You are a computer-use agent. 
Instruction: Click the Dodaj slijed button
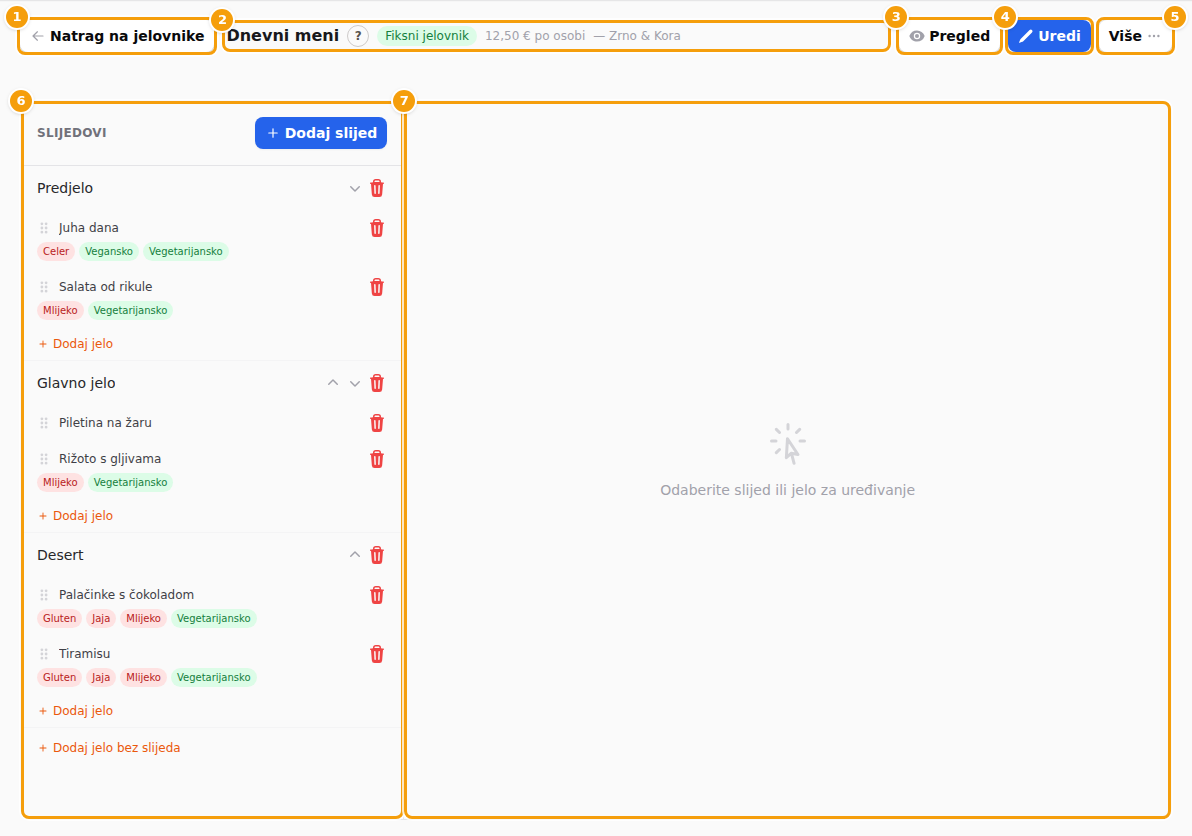click(321, 133)
